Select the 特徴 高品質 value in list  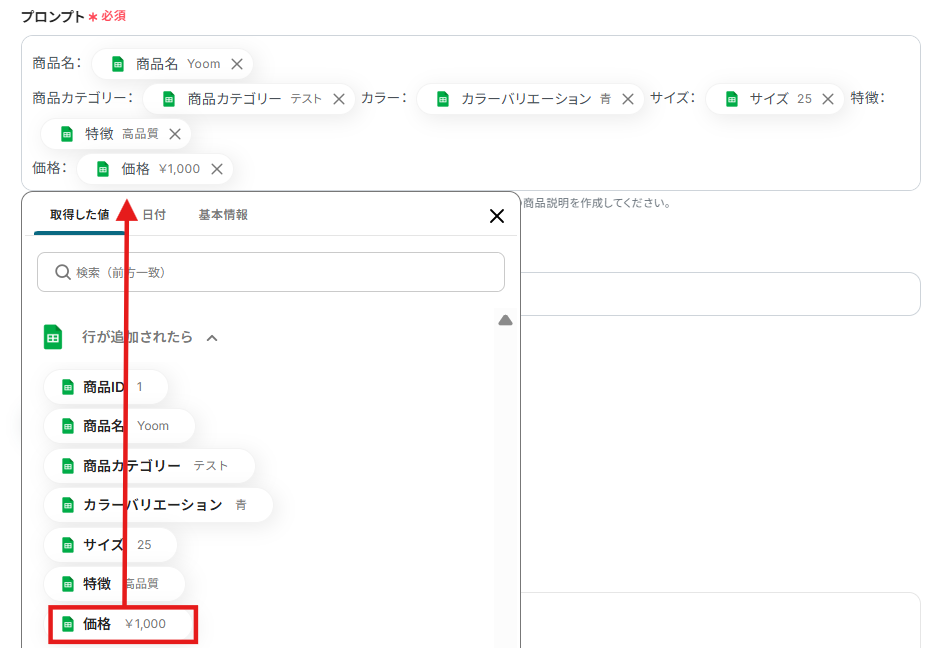point(114,584)
